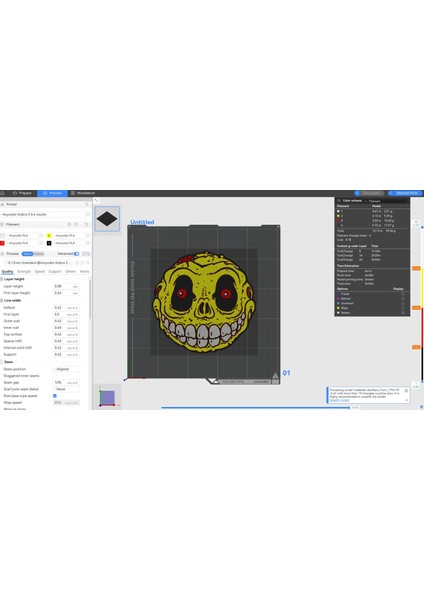Click the Simplify model link in notification

coord(339,400)
